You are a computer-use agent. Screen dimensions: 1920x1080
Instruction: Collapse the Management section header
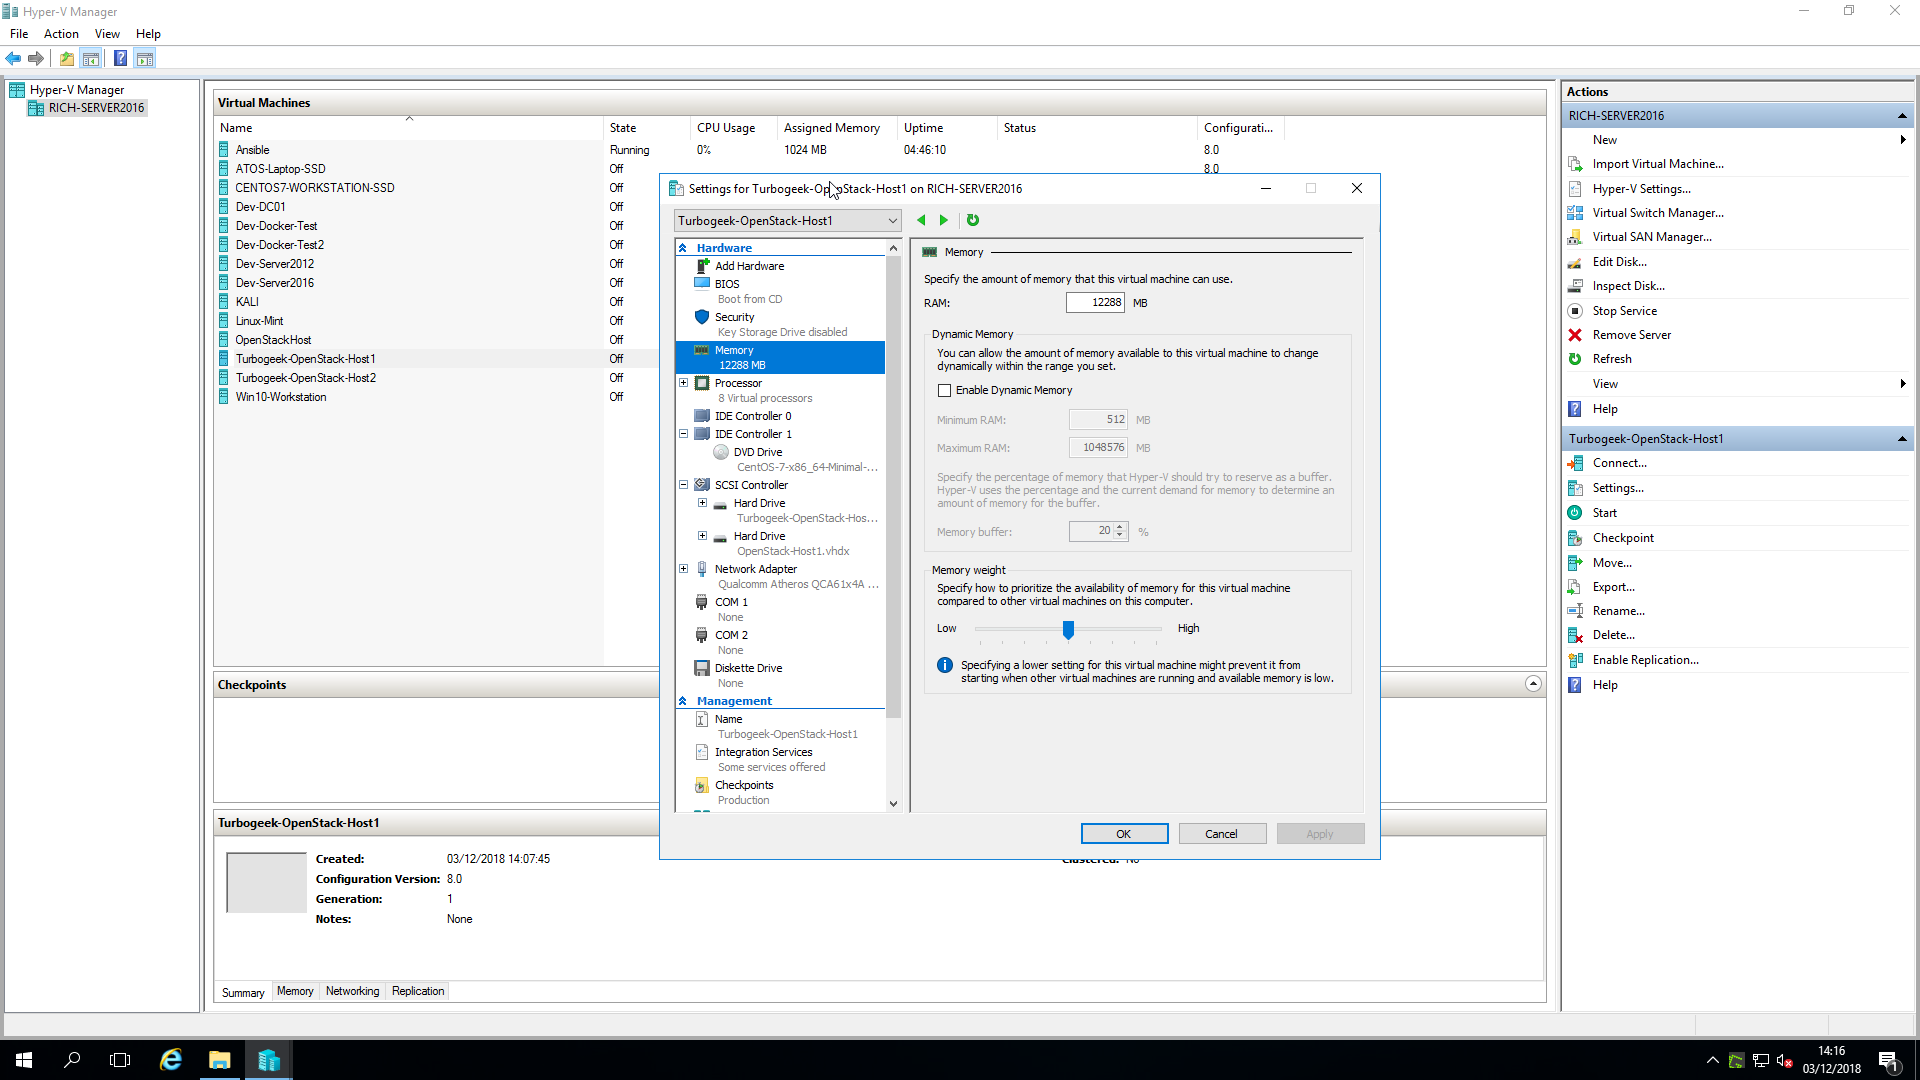pos(683,701)
